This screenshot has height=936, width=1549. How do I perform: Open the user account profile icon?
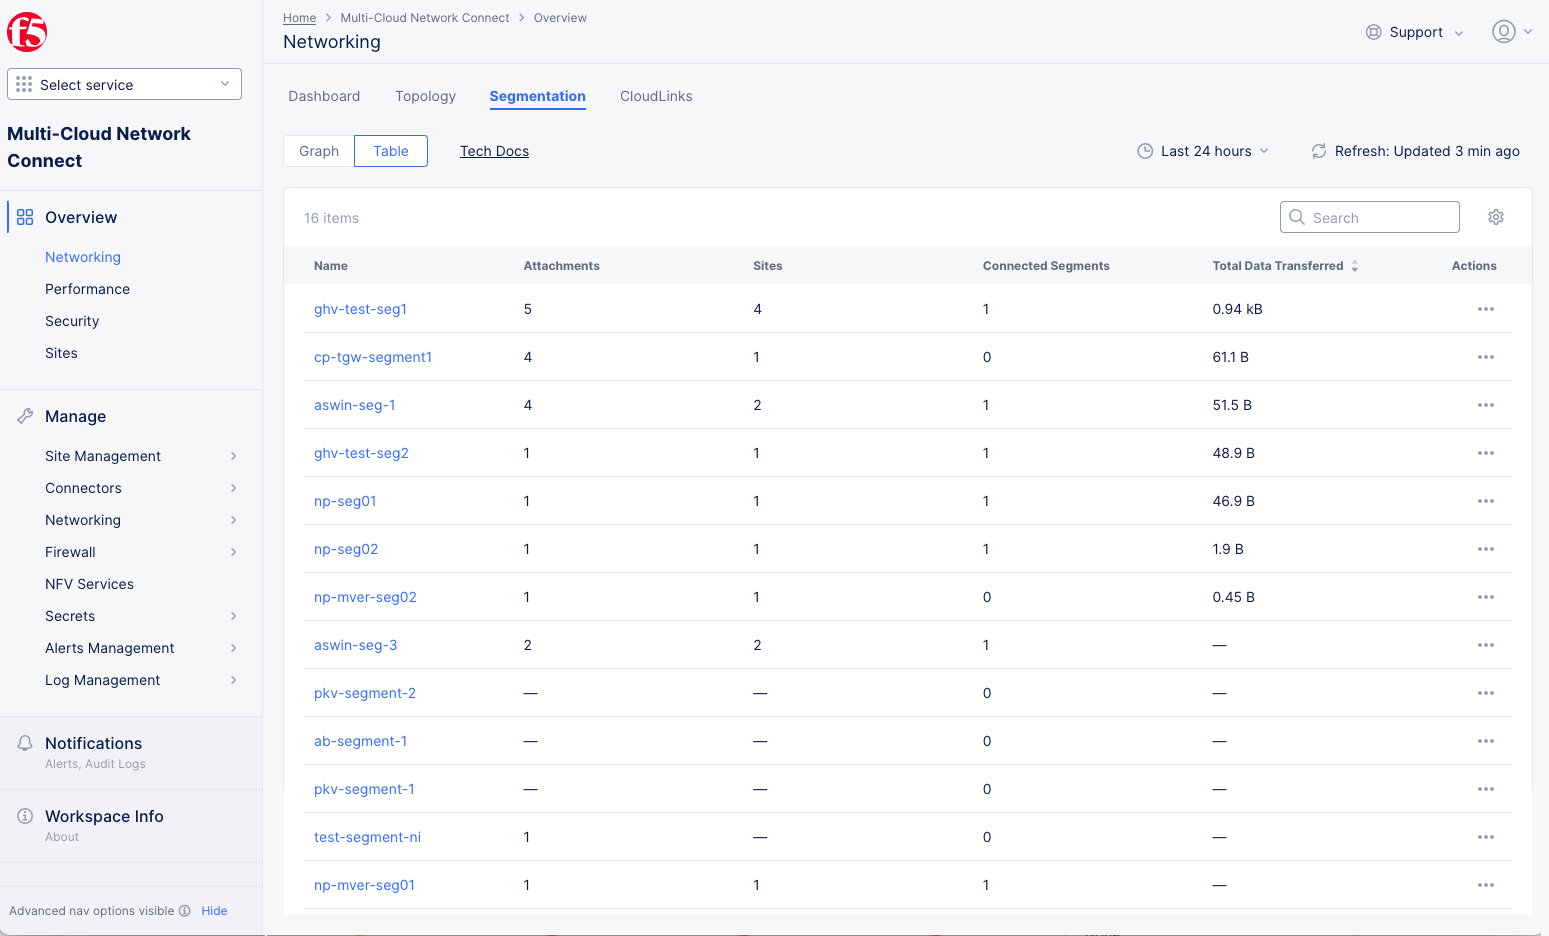(1503, 32)
